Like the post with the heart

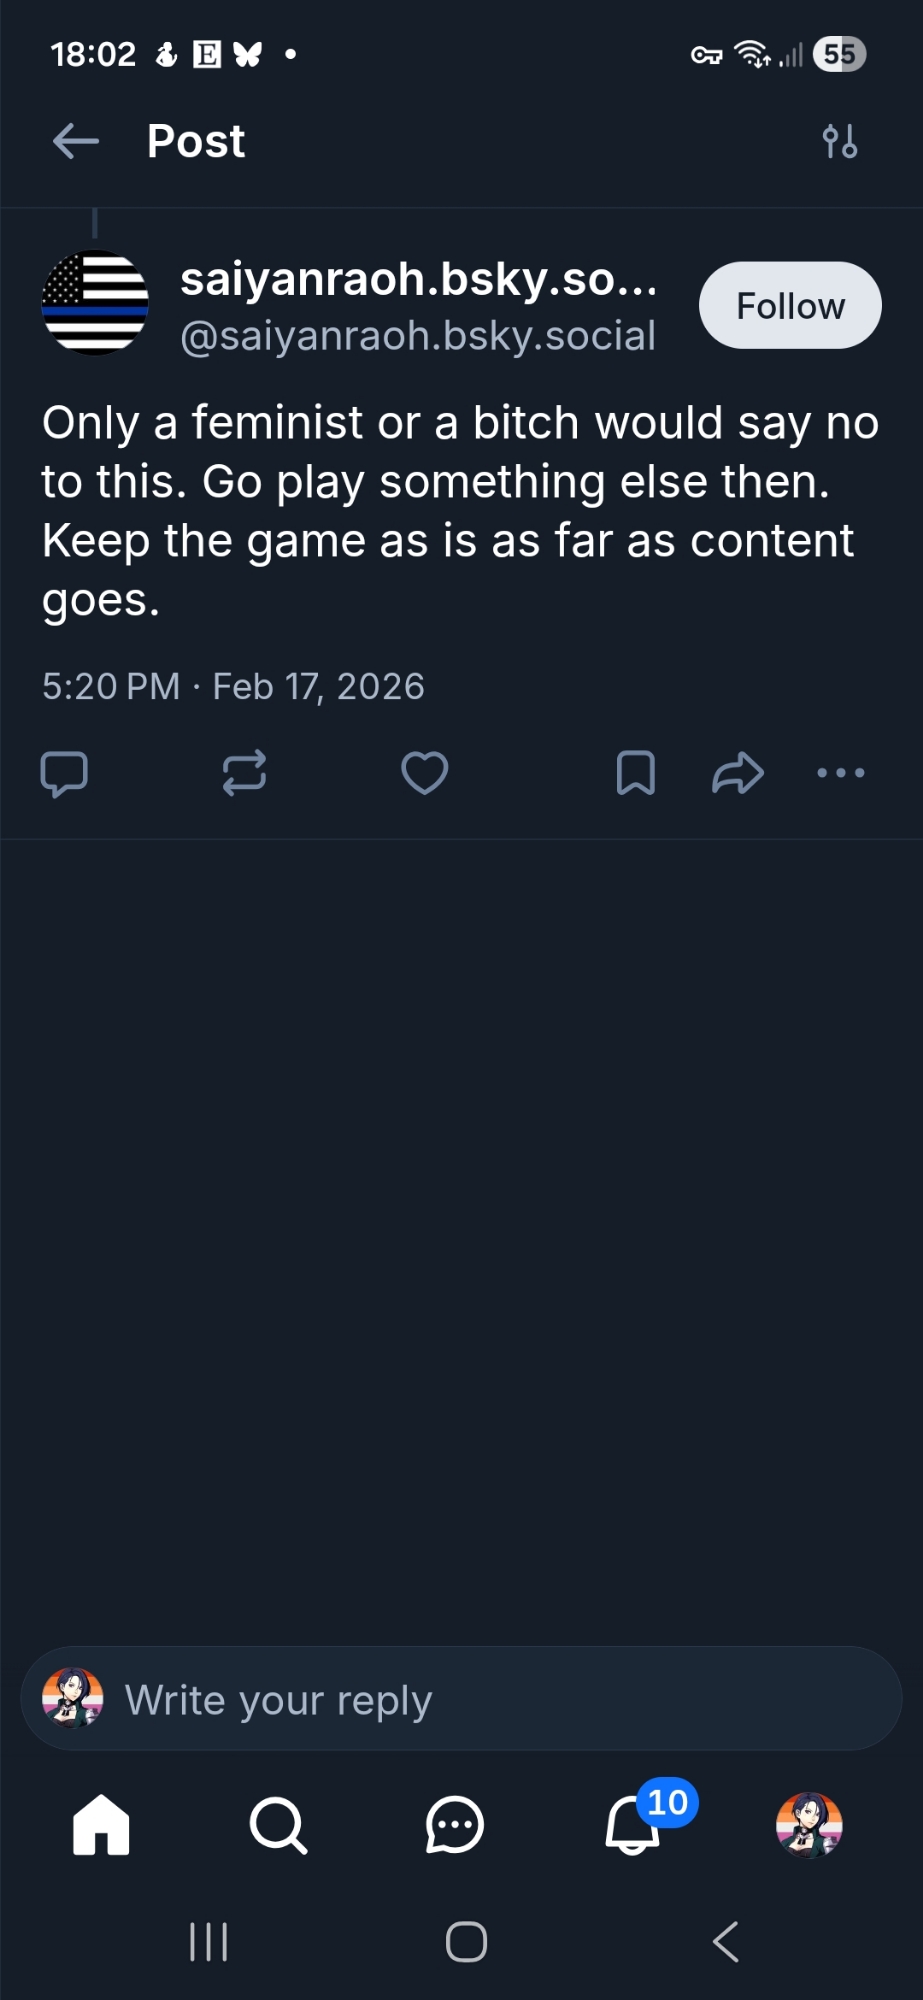[x=425, y=773]
